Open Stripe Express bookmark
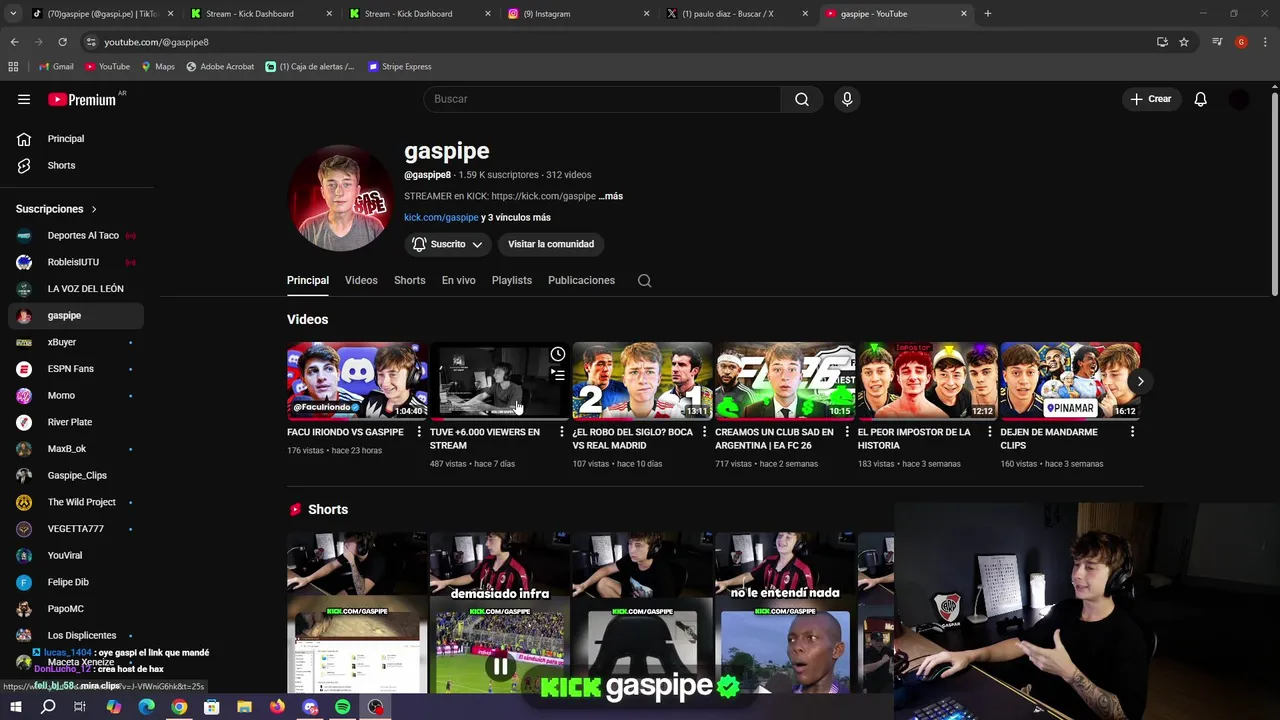The image size is (1280, 720). click(x=400, y=67)
